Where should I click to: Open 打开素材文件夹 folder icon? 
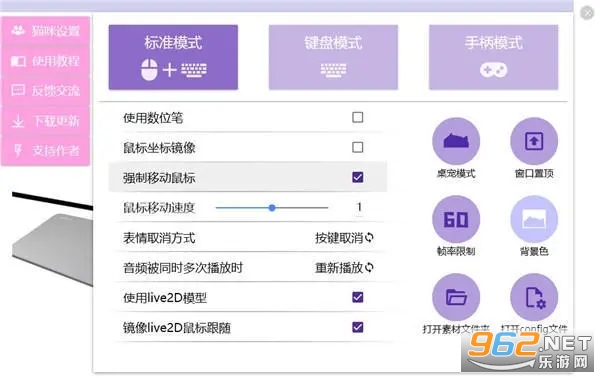[456, 297]
